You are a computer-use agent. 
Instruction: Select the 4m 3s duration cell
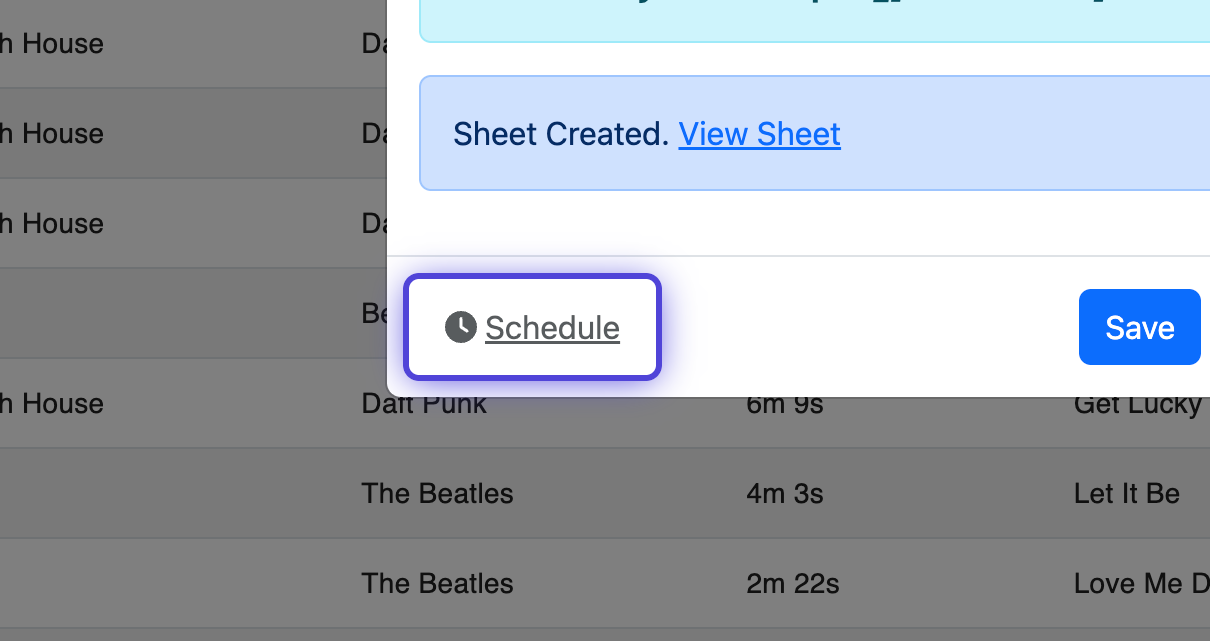coord(784,493)
